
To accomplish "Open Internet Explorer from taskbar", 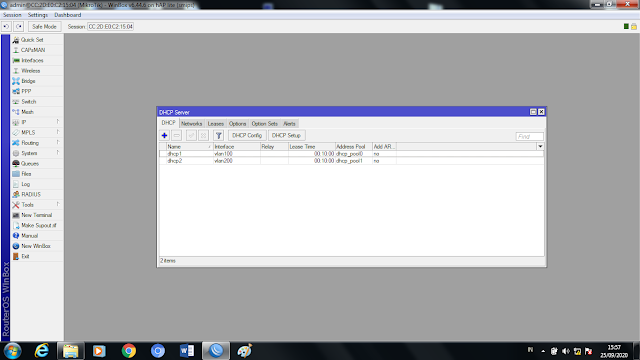I will 42,351.
